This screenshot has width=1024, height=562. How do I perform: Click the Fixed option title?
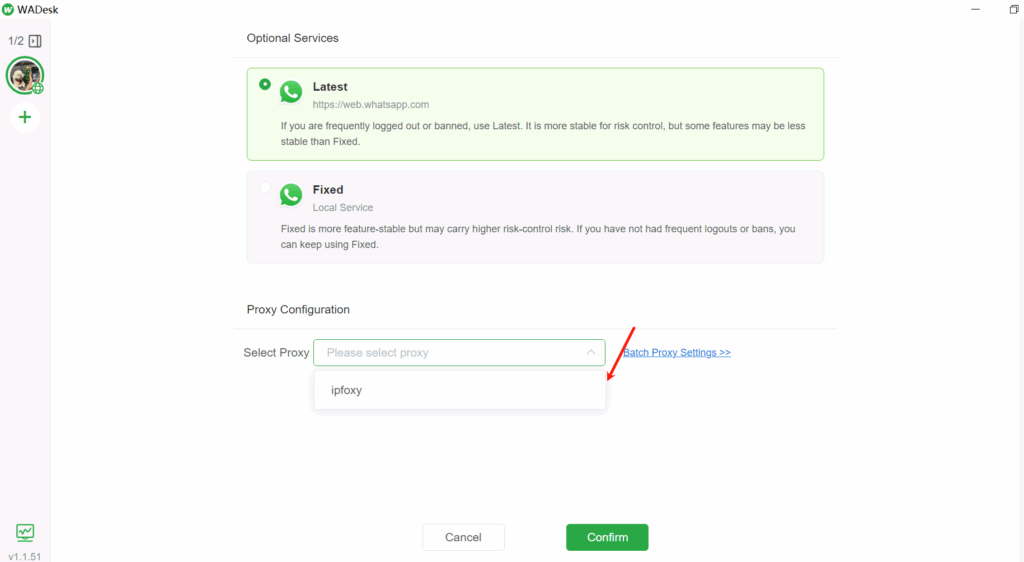[328, 190]
